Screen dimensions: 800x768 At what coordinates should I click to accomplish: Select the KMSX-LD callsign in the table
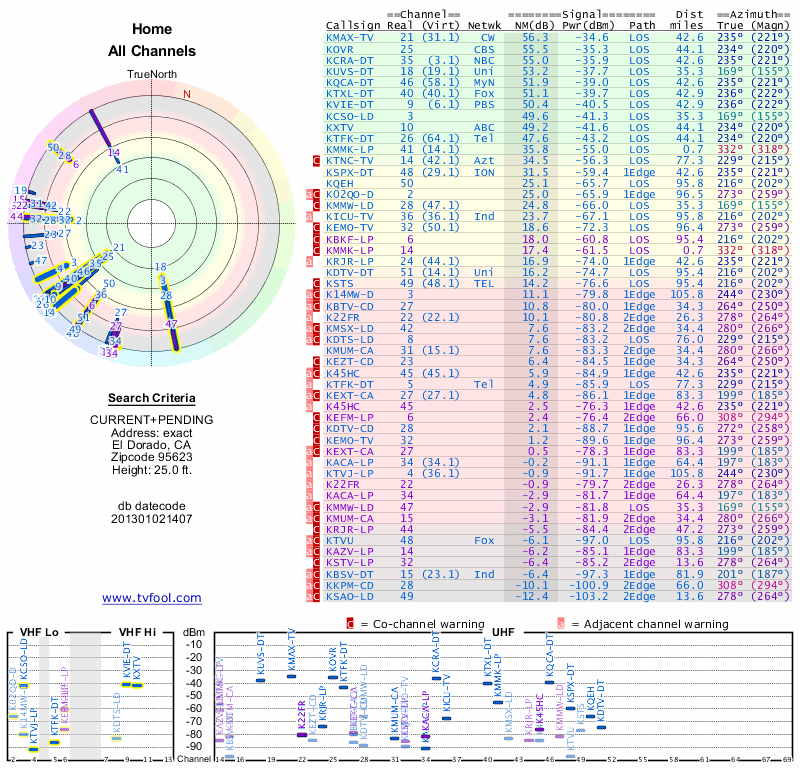350,329
